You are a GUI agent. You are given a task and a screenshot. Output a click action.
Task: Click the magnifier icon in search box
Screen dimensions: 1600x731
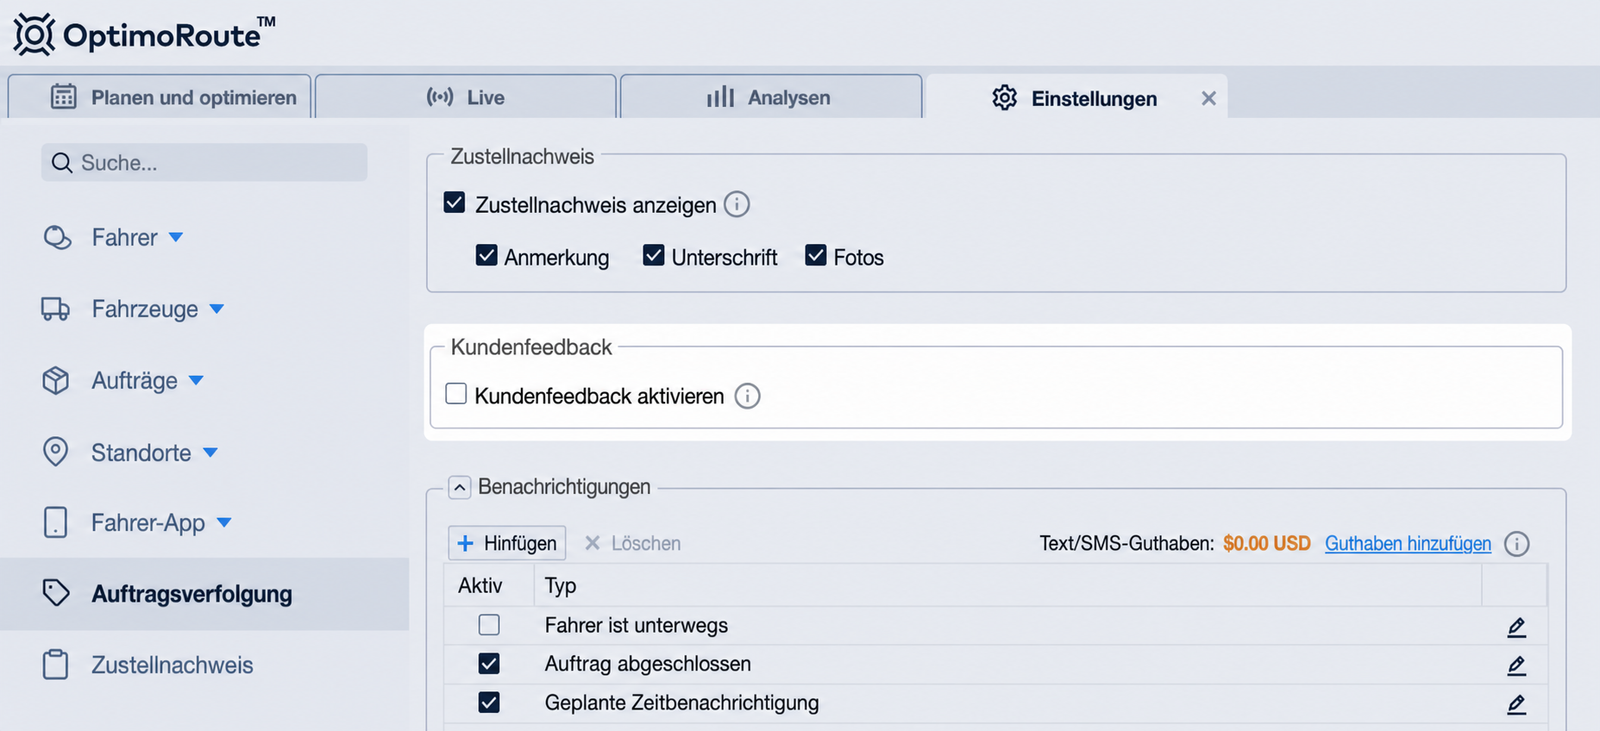(x=62, y=163)
